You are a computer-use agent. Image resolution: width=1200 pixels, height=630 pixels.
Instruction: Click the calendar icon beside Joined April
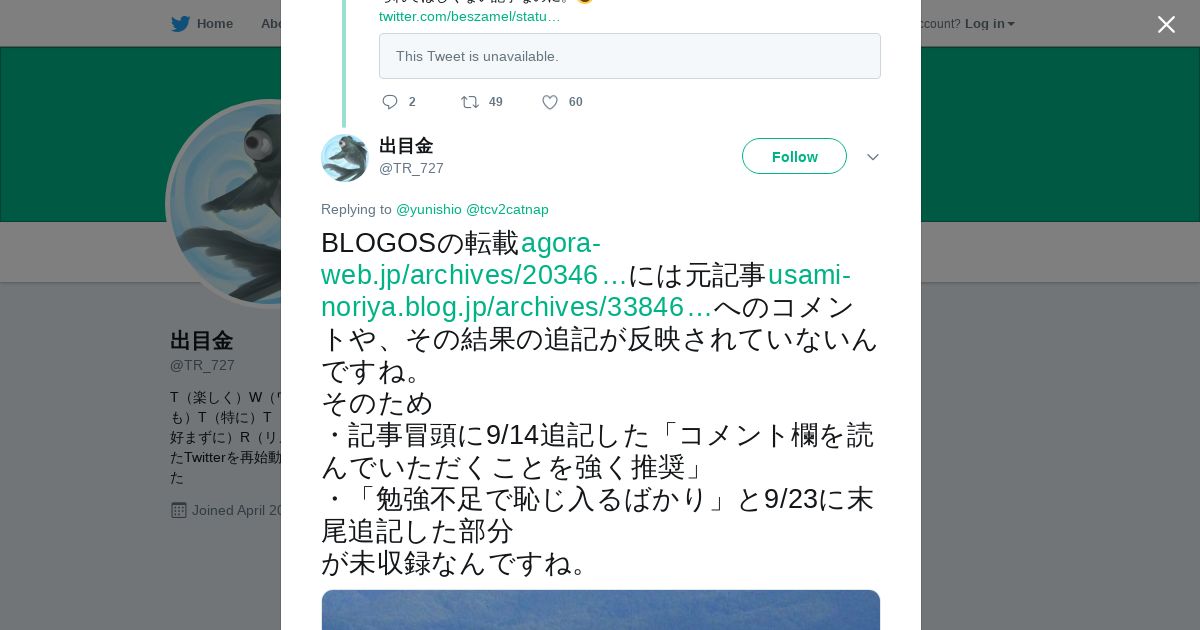point(179,510)
